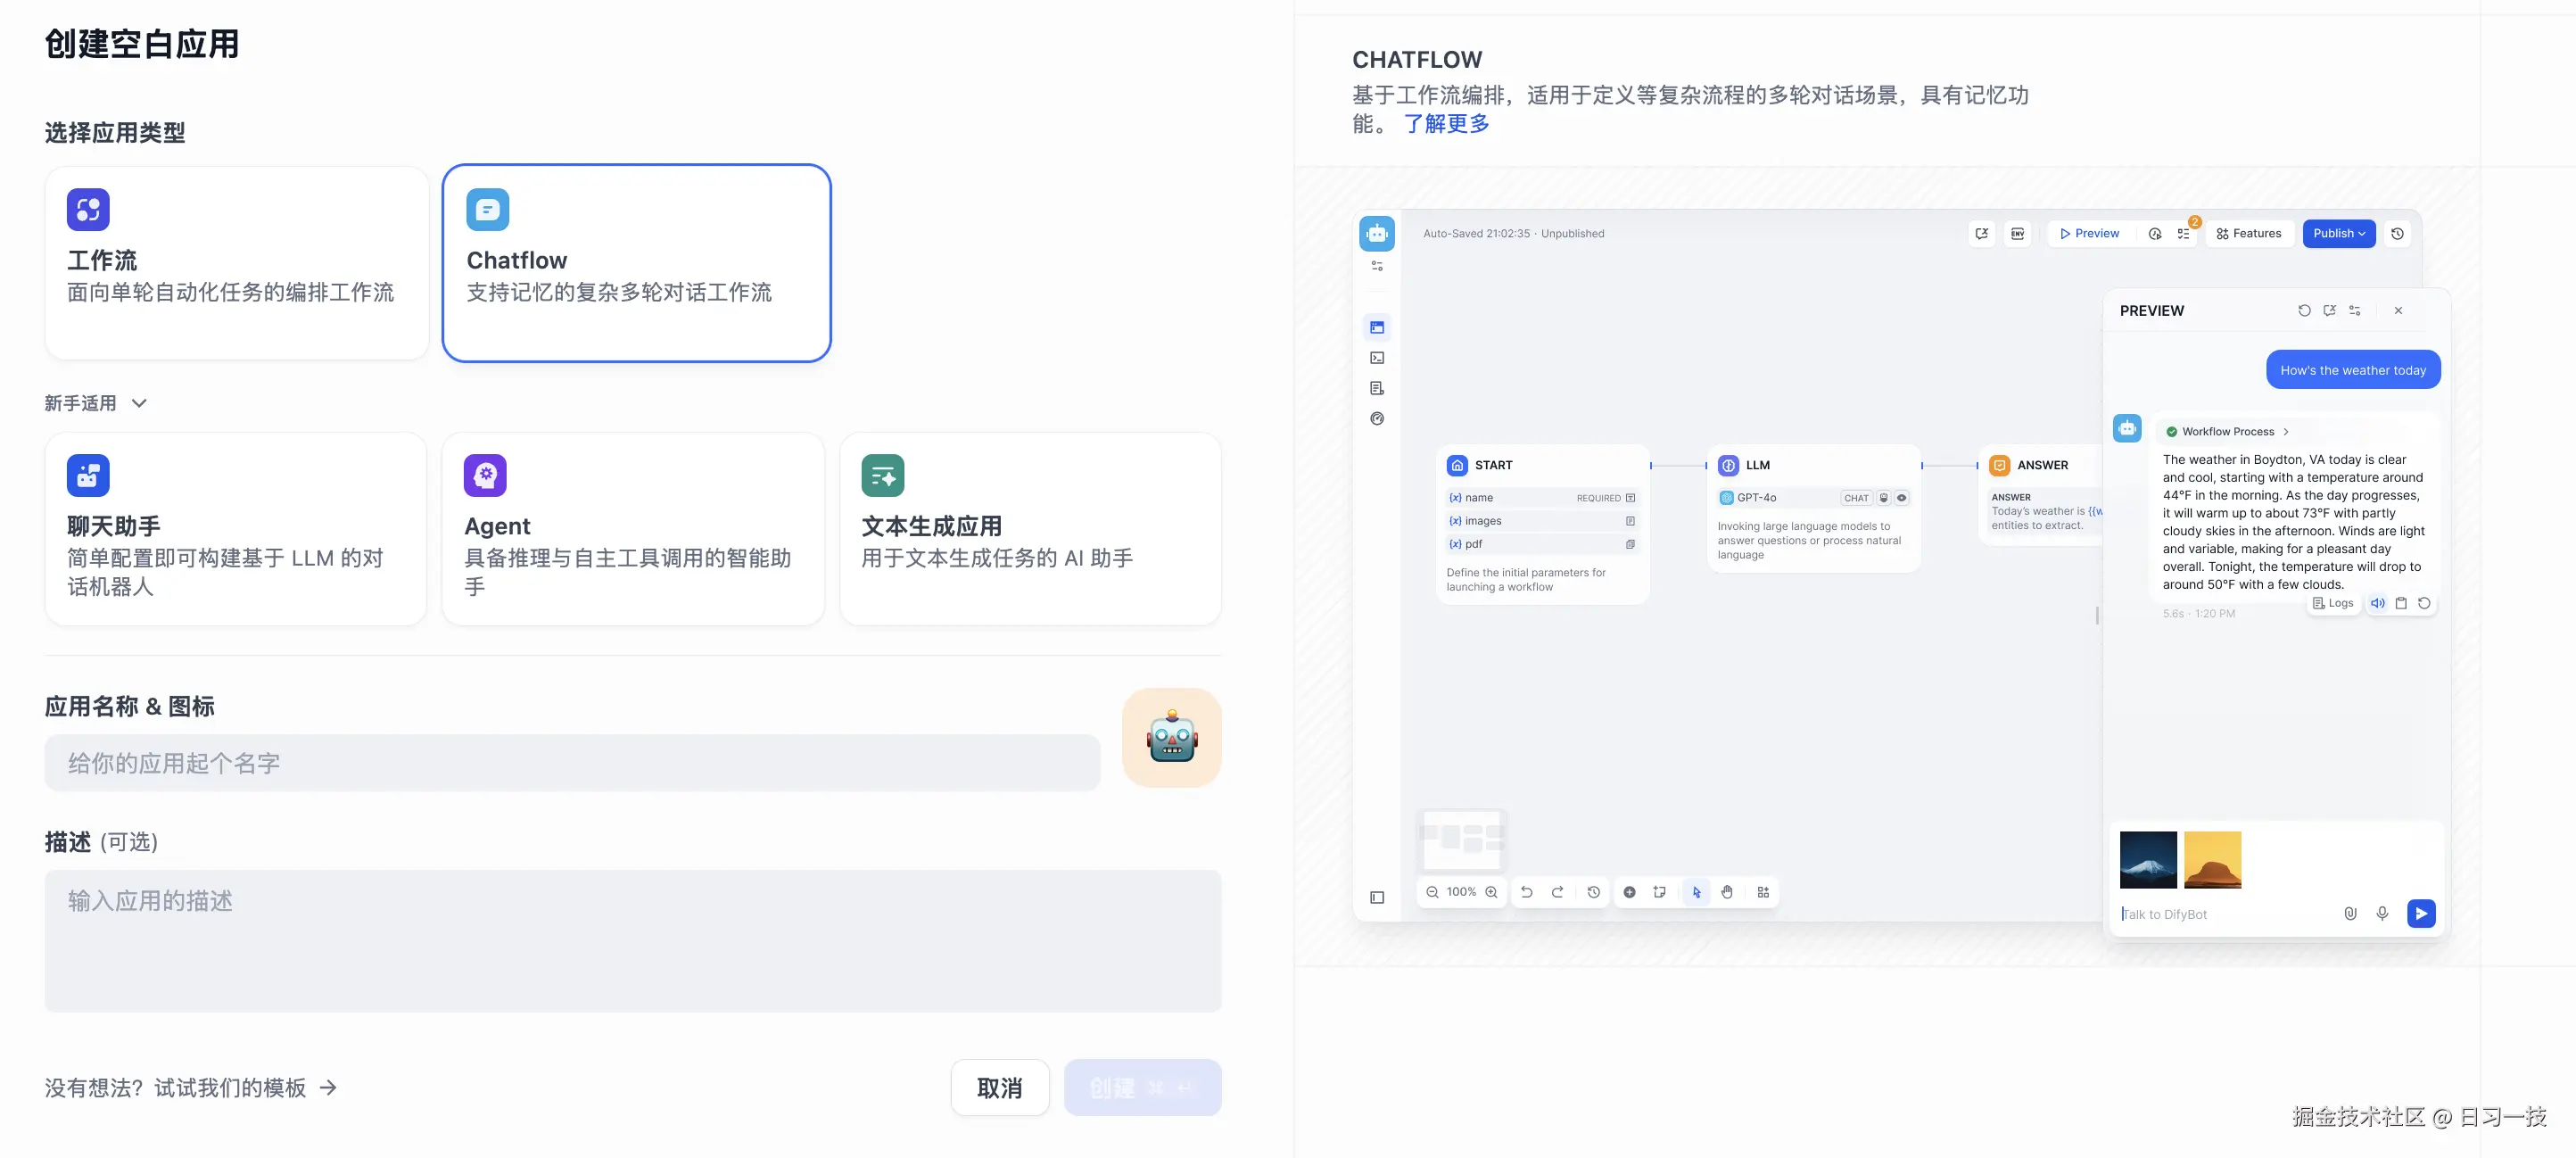Click the robot emoji app icon
This screenshot has width=2576, height=1158.
1171,738
